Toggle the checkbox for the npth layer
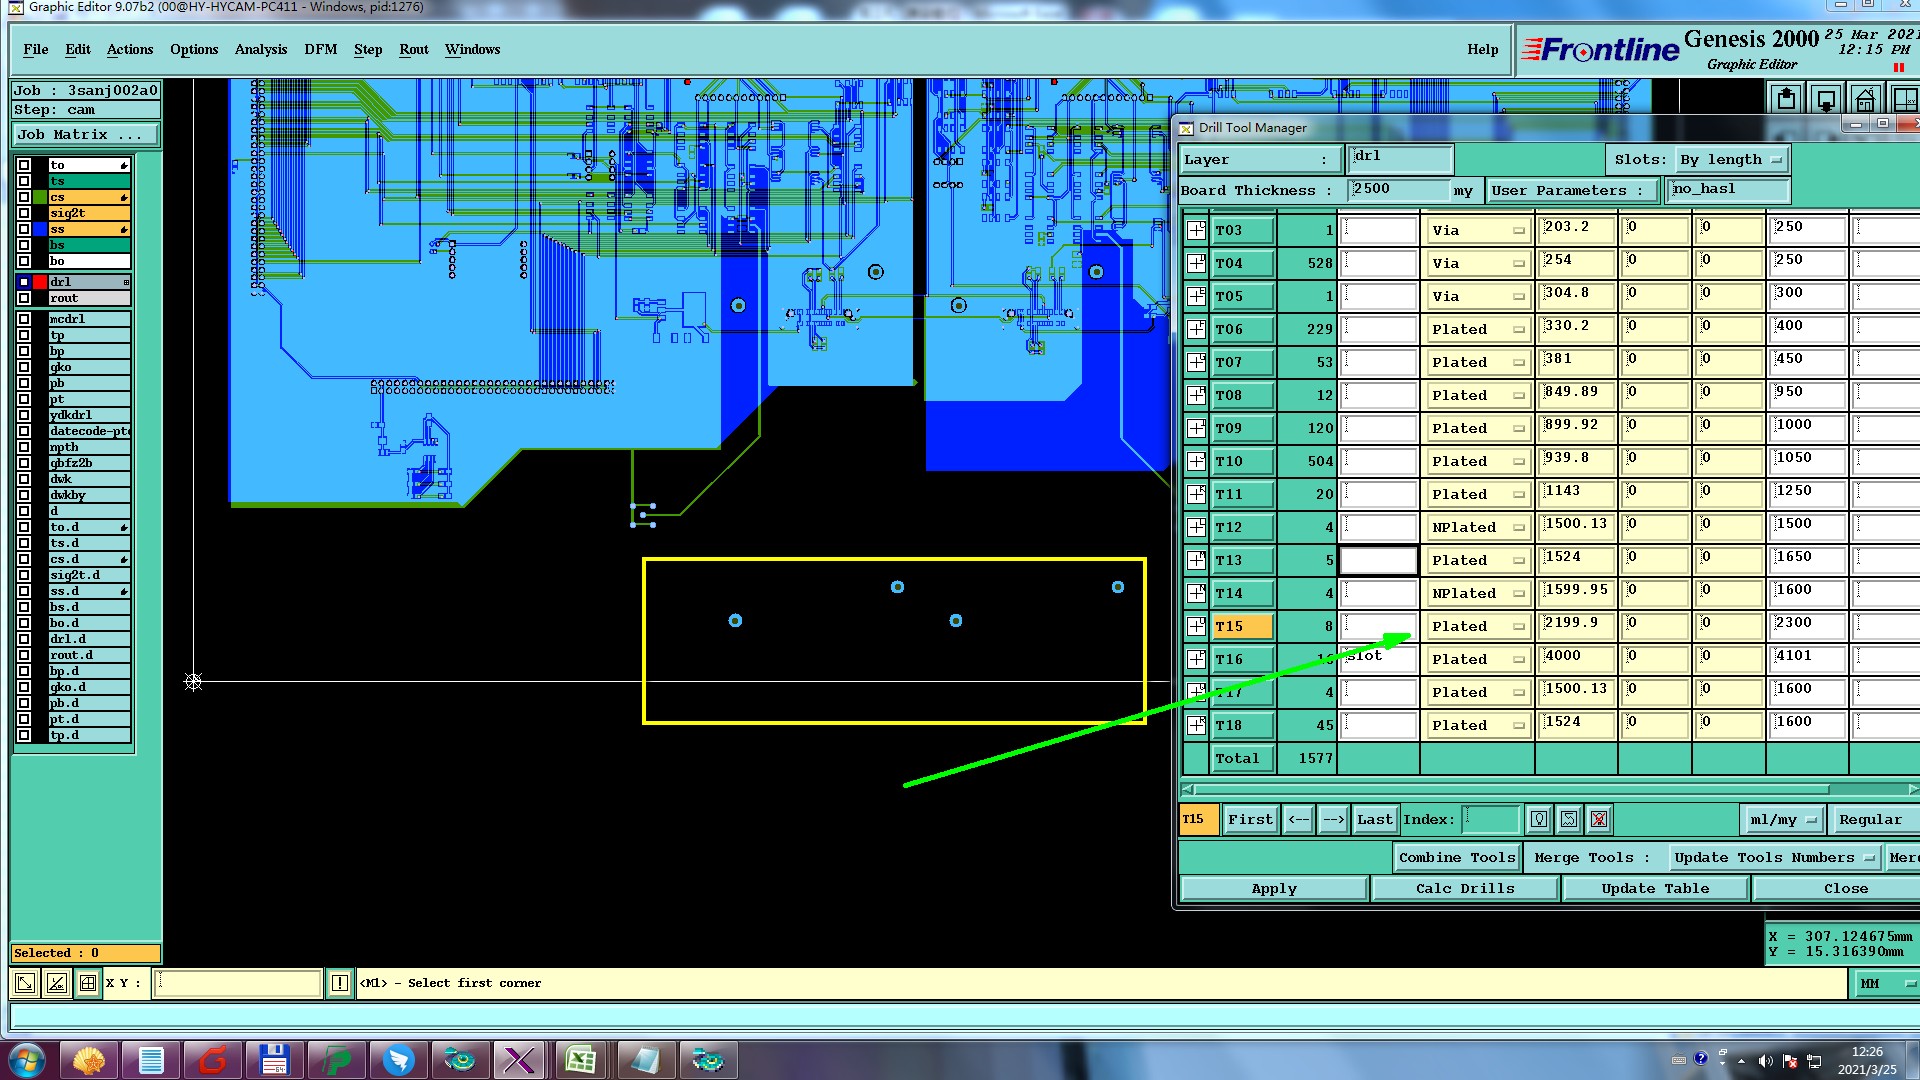The width and height of the screenshot is (1920, 1080). click(x=24, y=447)
